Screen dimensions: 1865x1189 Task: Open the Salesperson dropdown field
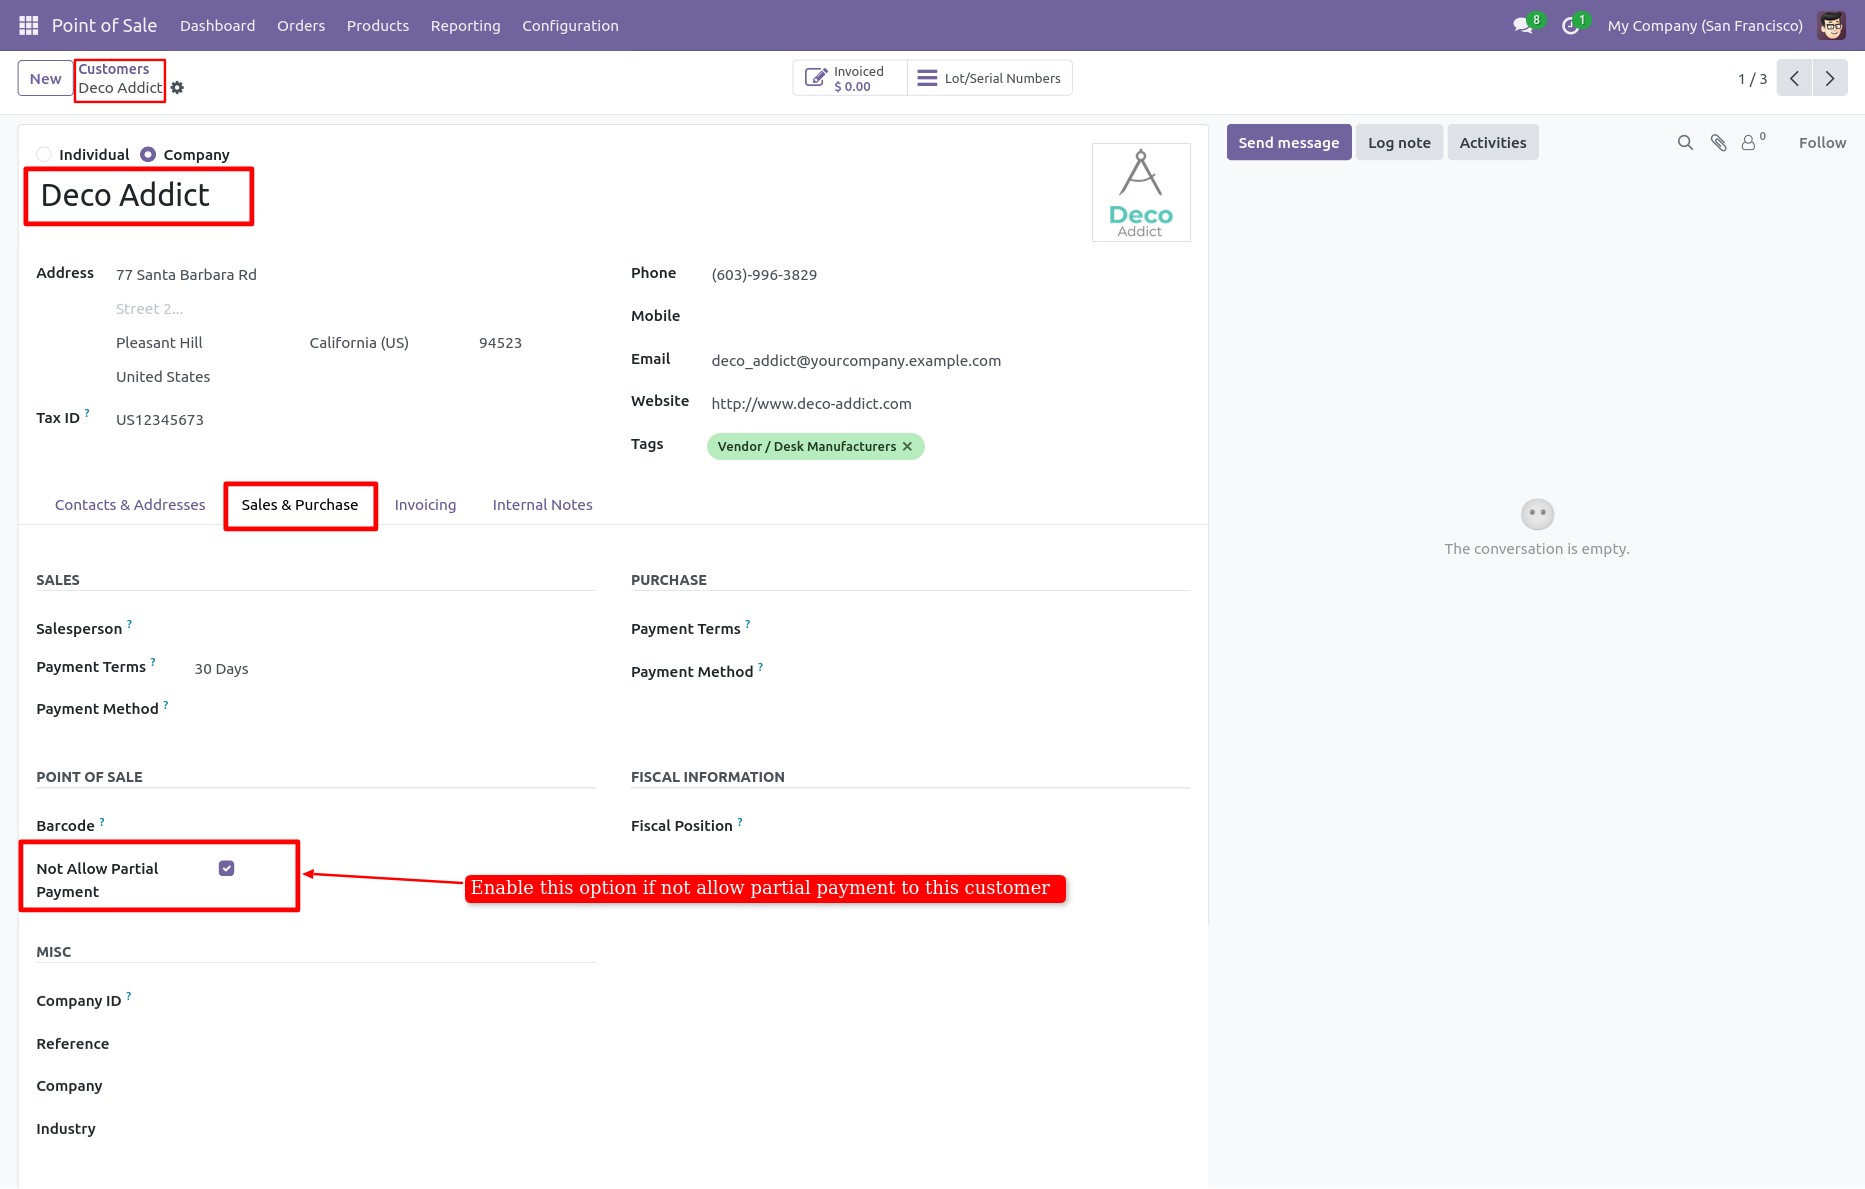tap(394, 629)
